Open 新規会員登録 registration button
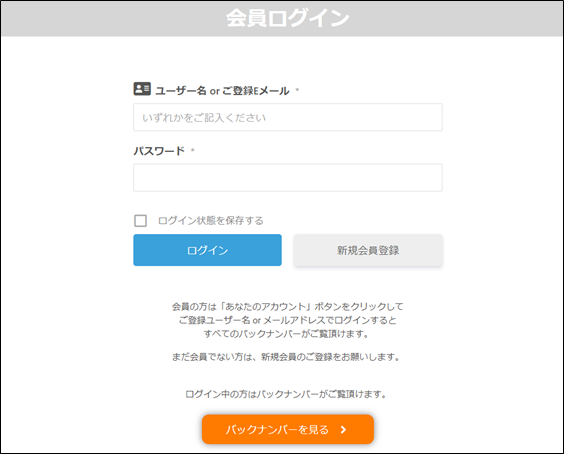Image resolution: width=564 pixels, height=454 pixels. coord(368,250)
